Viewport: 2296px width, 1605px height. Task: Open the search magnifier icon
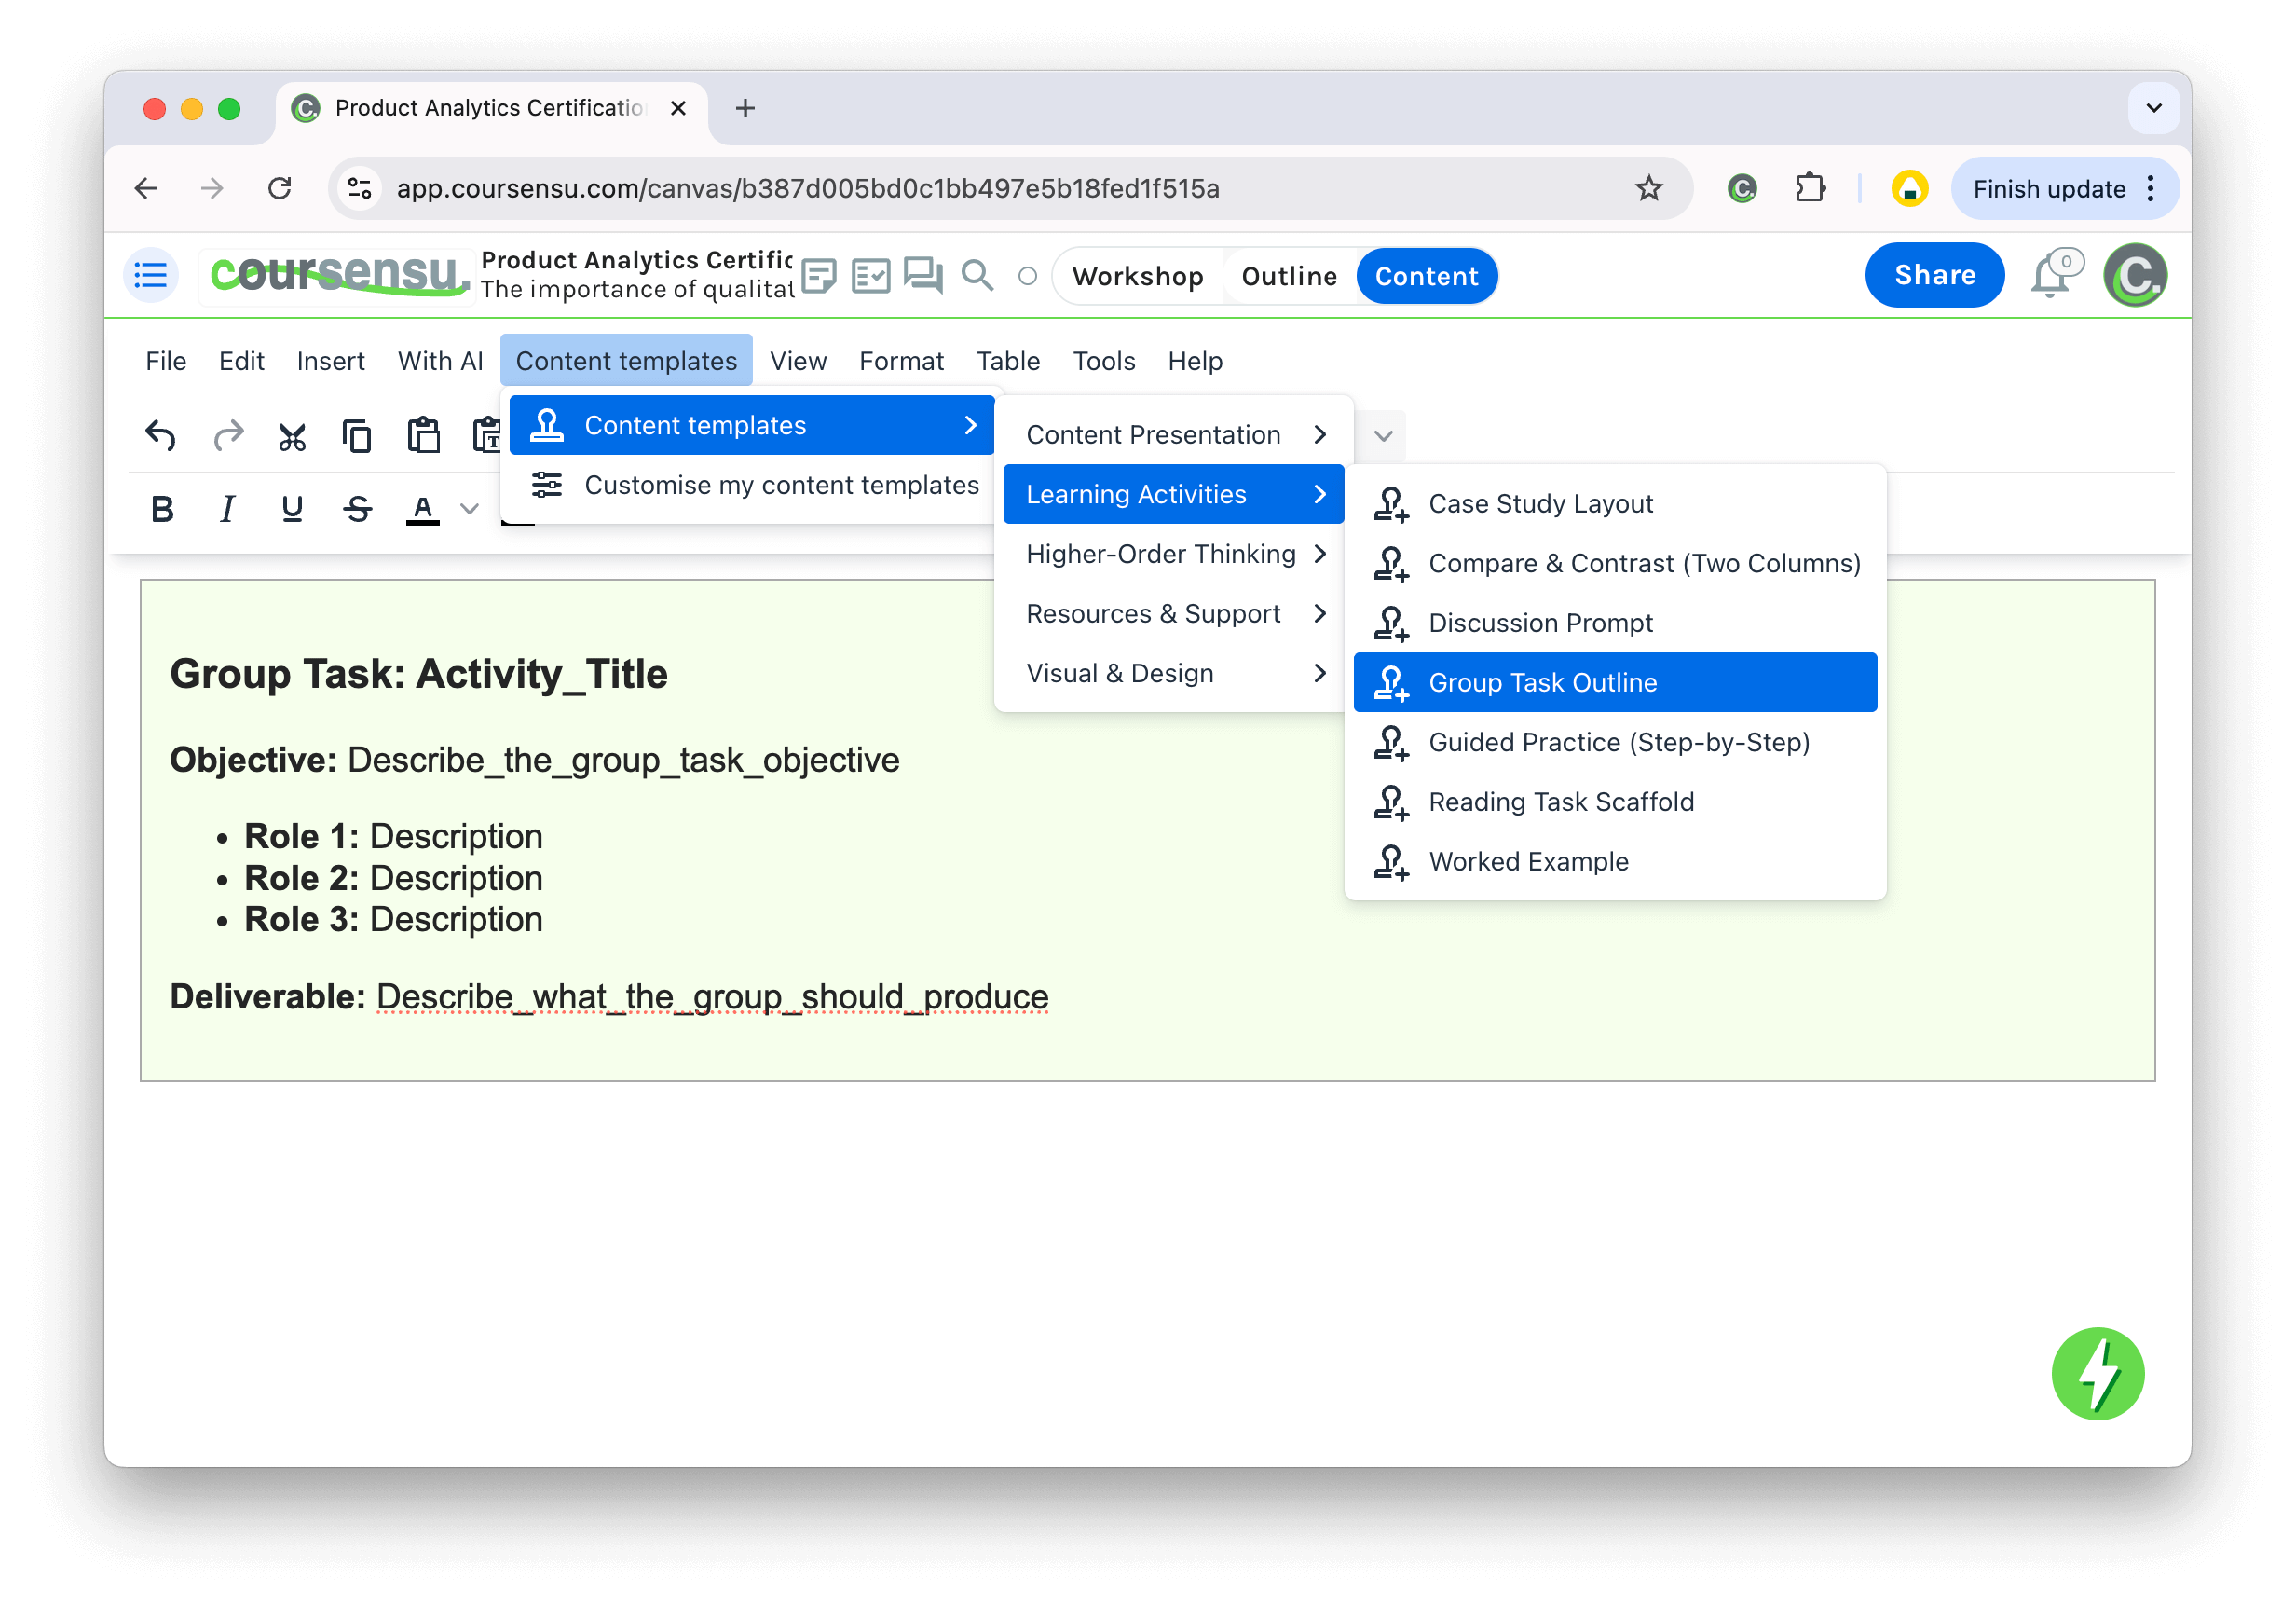pyautogui.click(x=977, y=275)
